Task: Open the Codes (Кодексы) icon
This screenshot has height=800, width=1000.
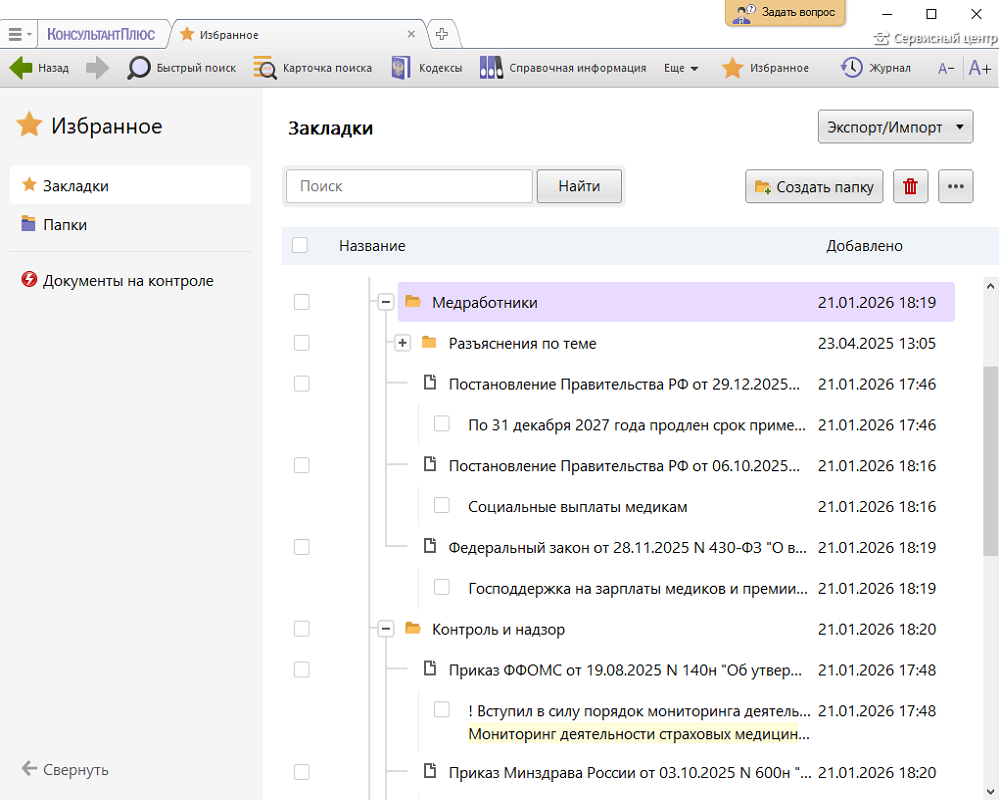Action: tap(401, 68)
